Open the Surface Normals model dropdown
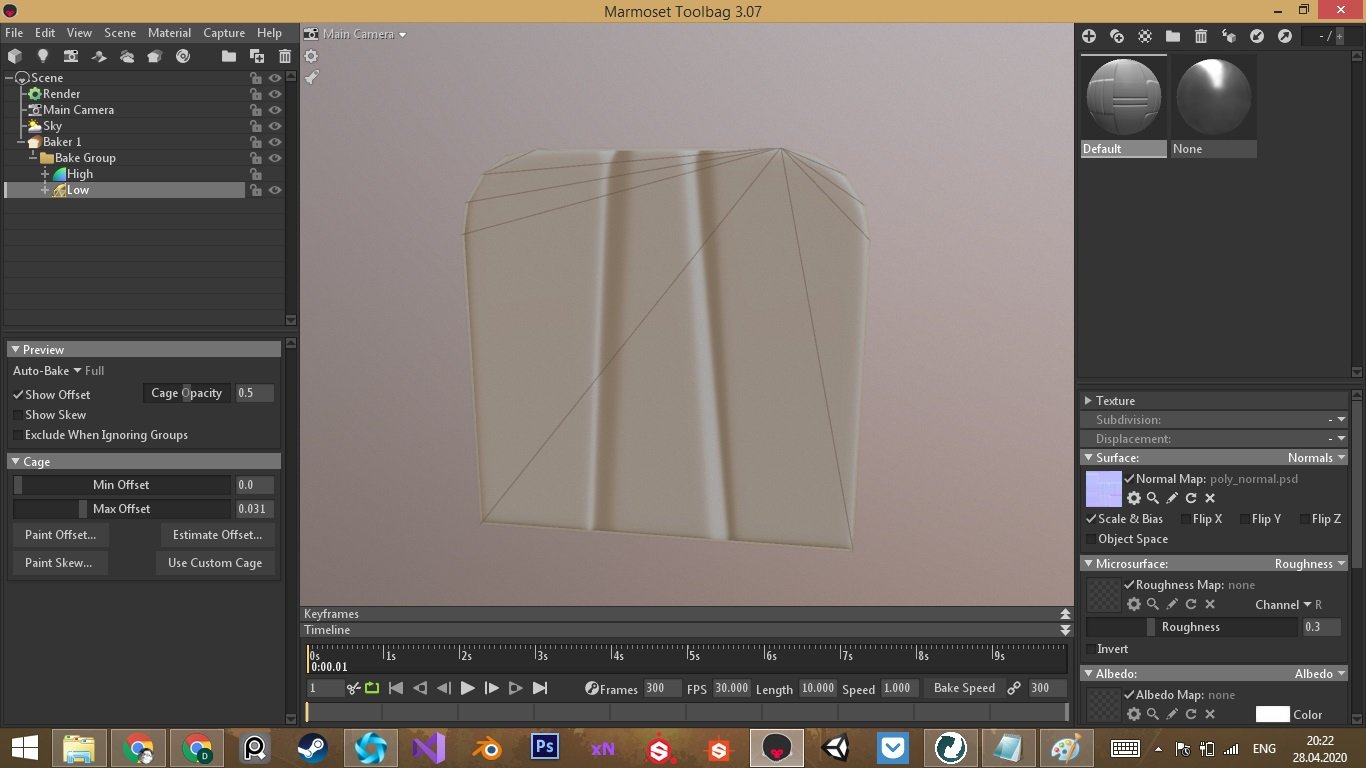Viewport: 1366px width, 768px height. coord(1317,458)
